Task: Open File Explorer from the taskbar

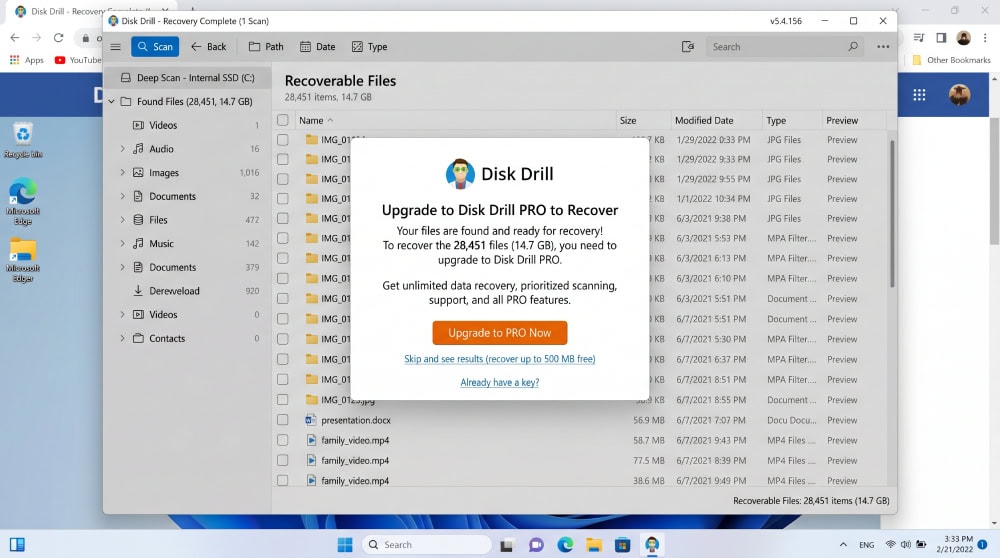Action: pyautogui.click(x=594, y=545)
